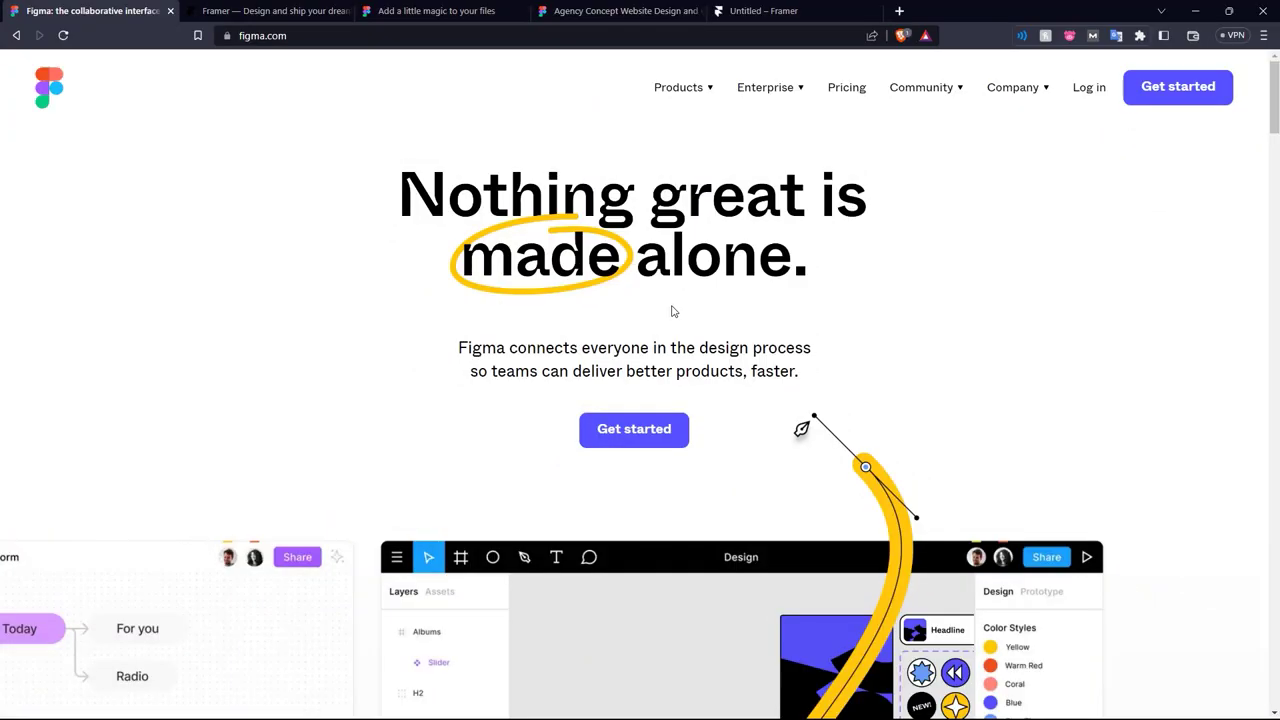The width and height of the screenshot is (1280, 720).
Task: Toggle the browser sidebar panel
Action: (1164, 36)
